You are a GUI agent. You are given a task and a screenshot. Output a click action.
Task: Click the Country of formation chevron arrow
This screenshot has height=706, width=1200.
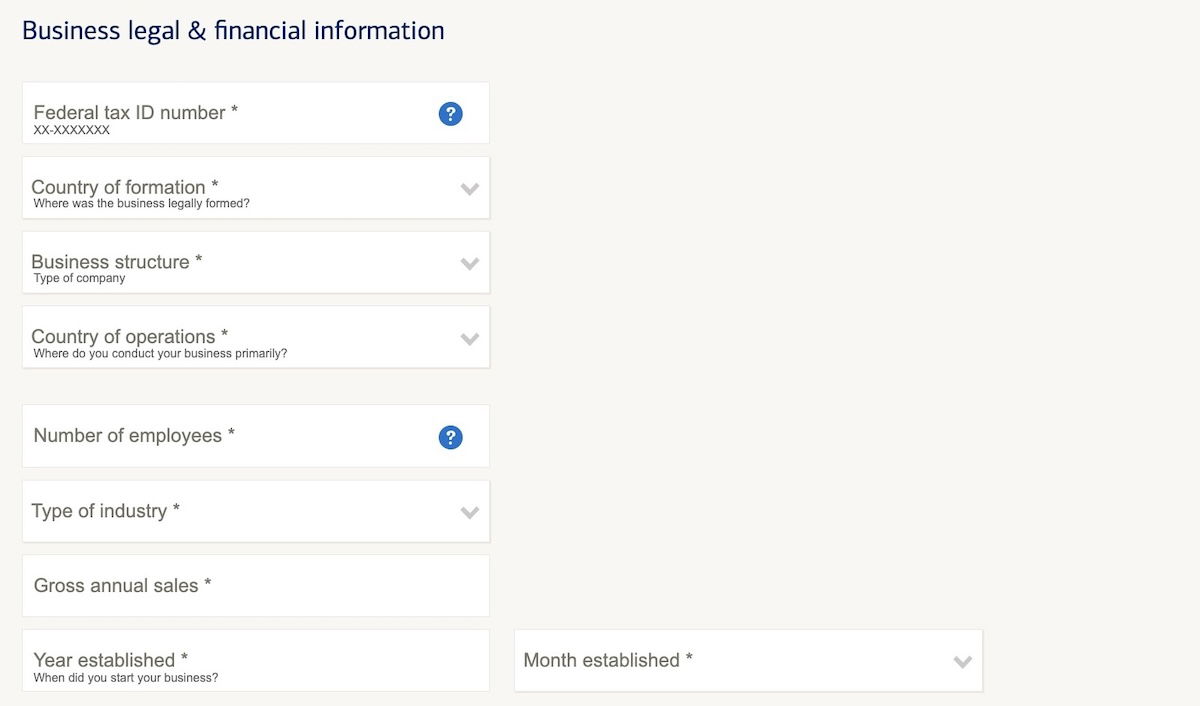click(x=470, y=189)
